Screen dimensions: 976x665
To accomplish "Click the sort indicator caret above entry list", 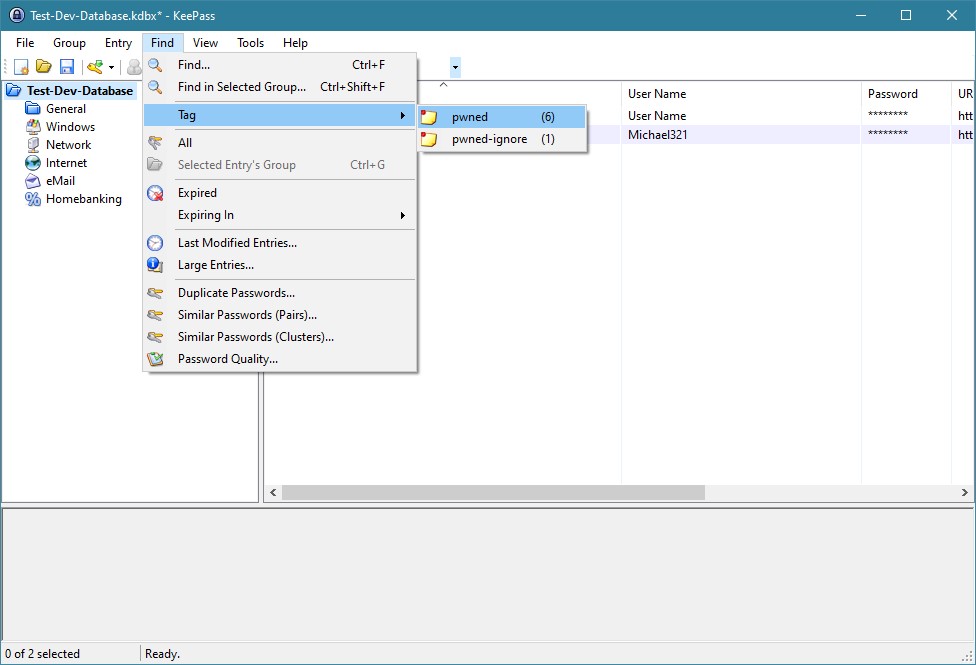I will [x=443, y=84].
